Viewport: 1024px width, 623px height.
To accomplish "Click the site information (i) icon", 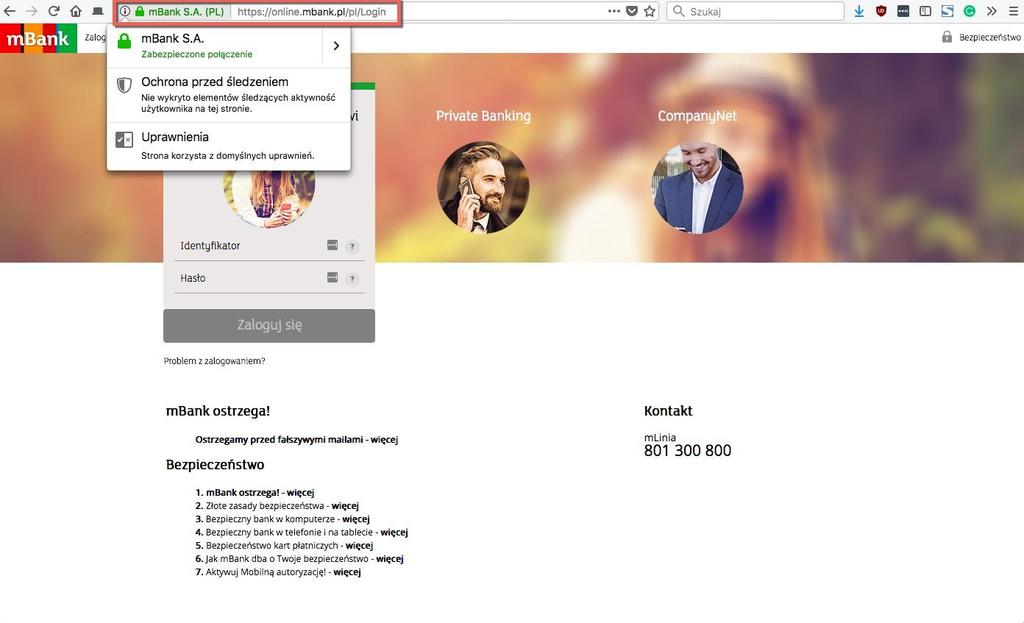I will (125, 11).
